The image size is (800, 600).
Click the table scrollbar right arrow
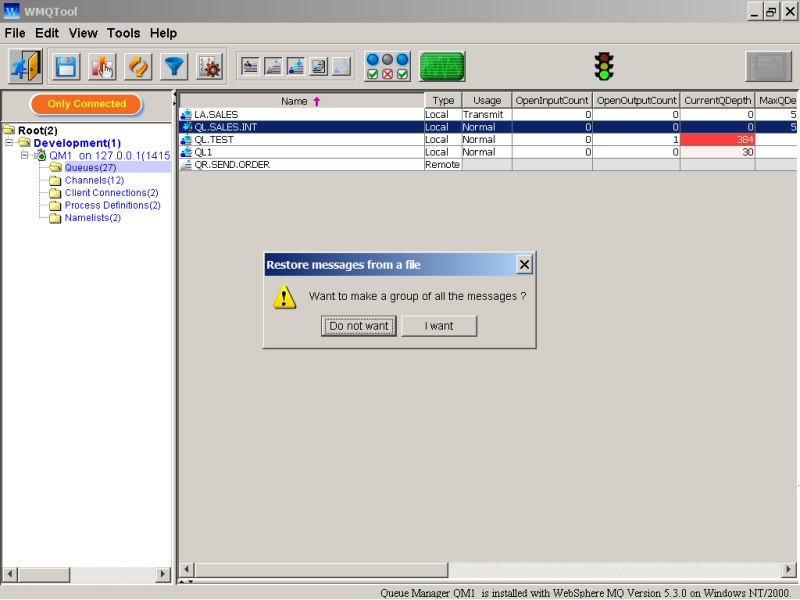point(788,569)
